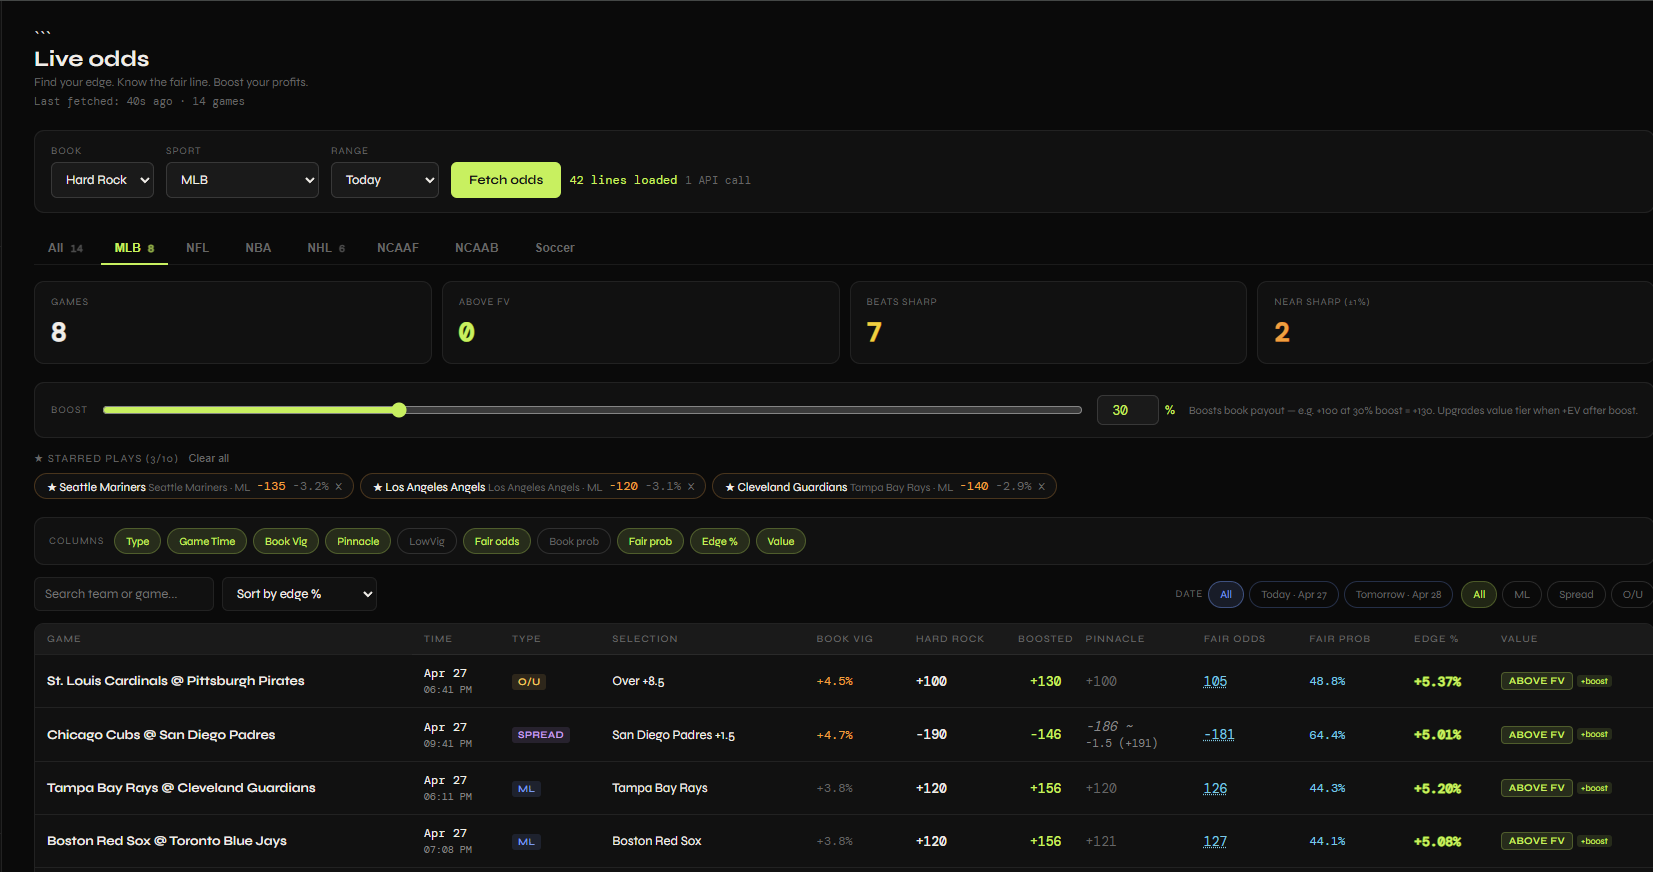Viewport: 1653px width, 872px height.
Task: Click fair odds value 105
Action: [1215, 681]
